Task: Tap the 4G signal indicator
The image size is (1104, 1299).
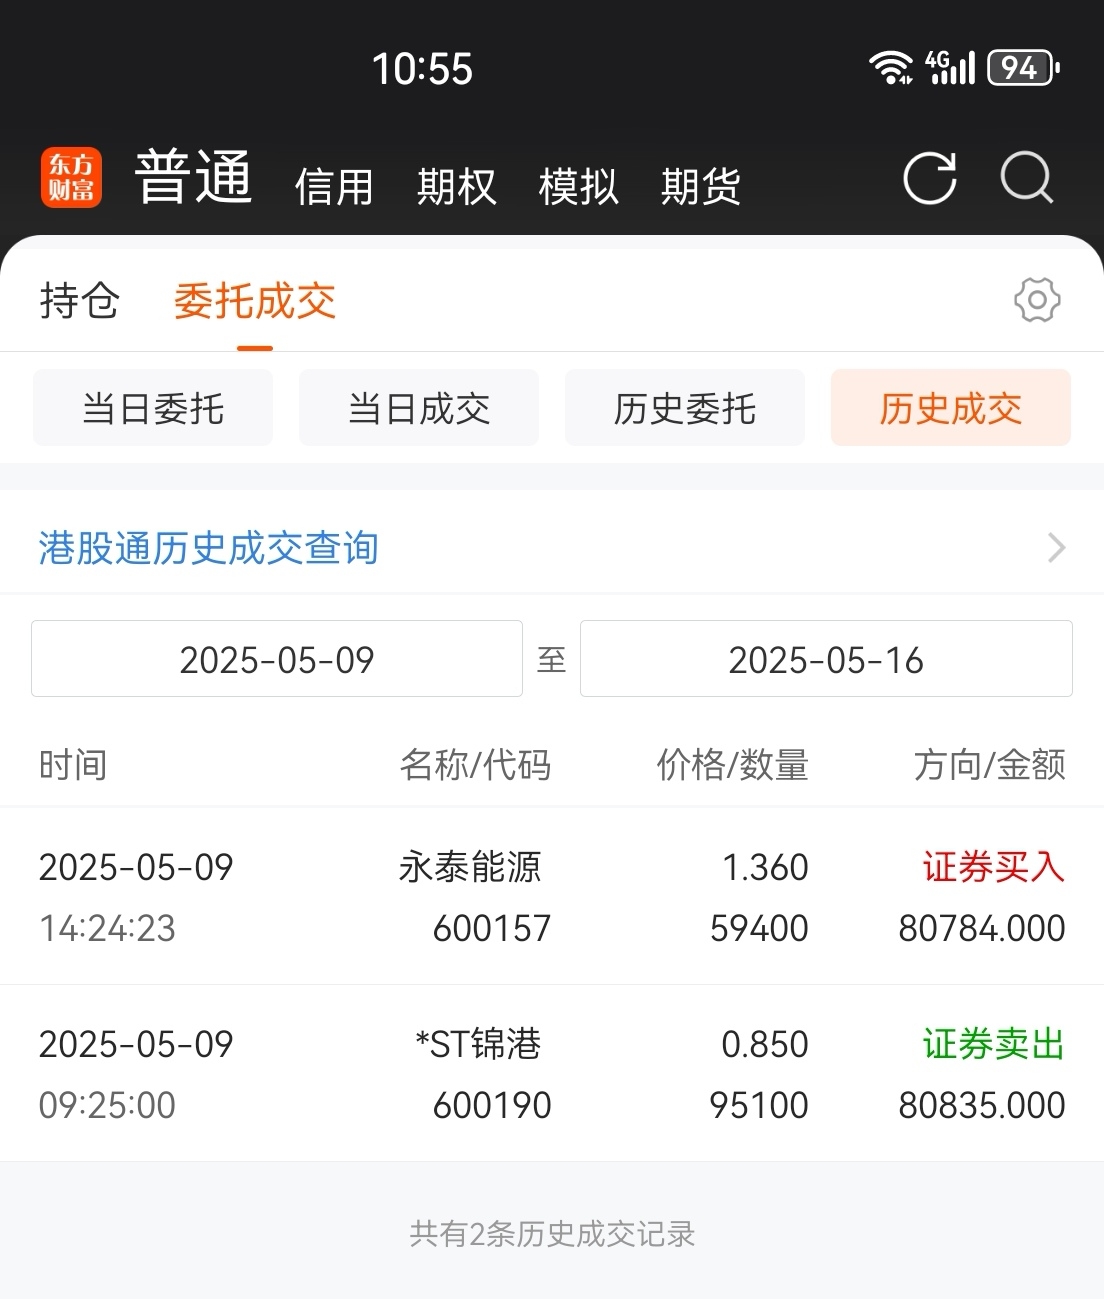Action: click(950, 68)
